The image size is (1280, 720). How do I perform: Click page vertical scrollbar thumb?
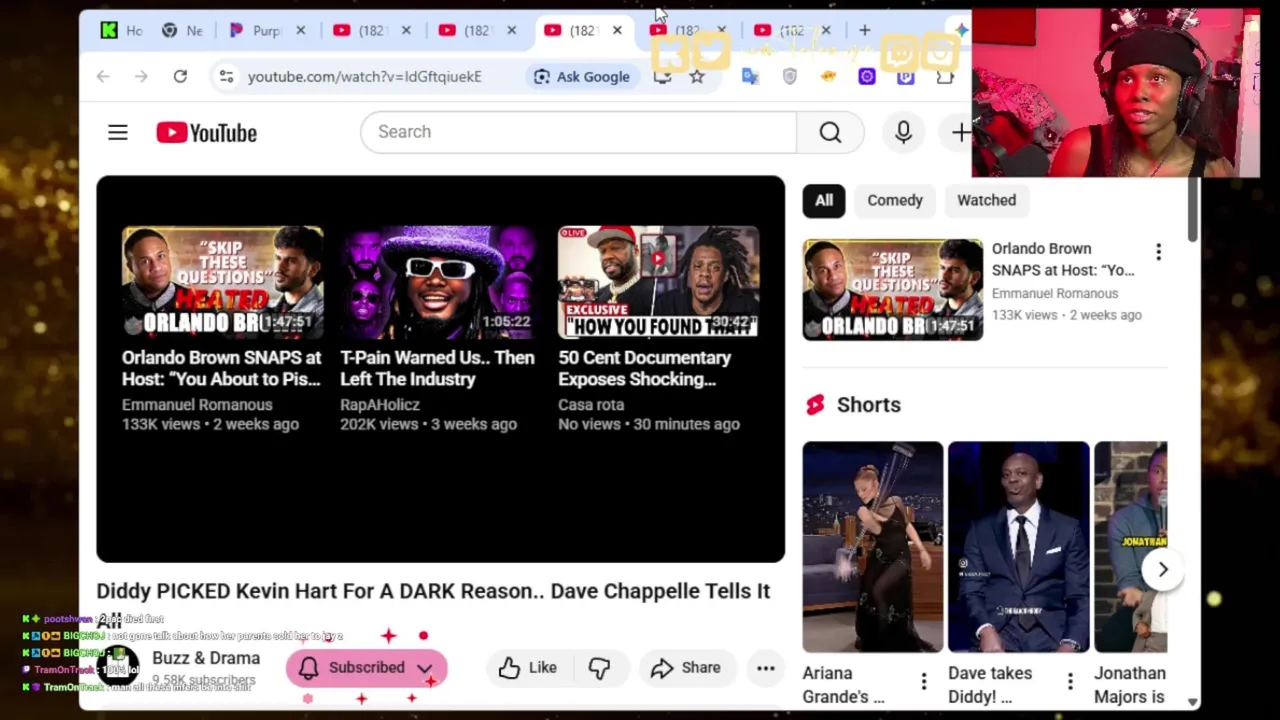pyautogui.click(x=1192, y=210)
